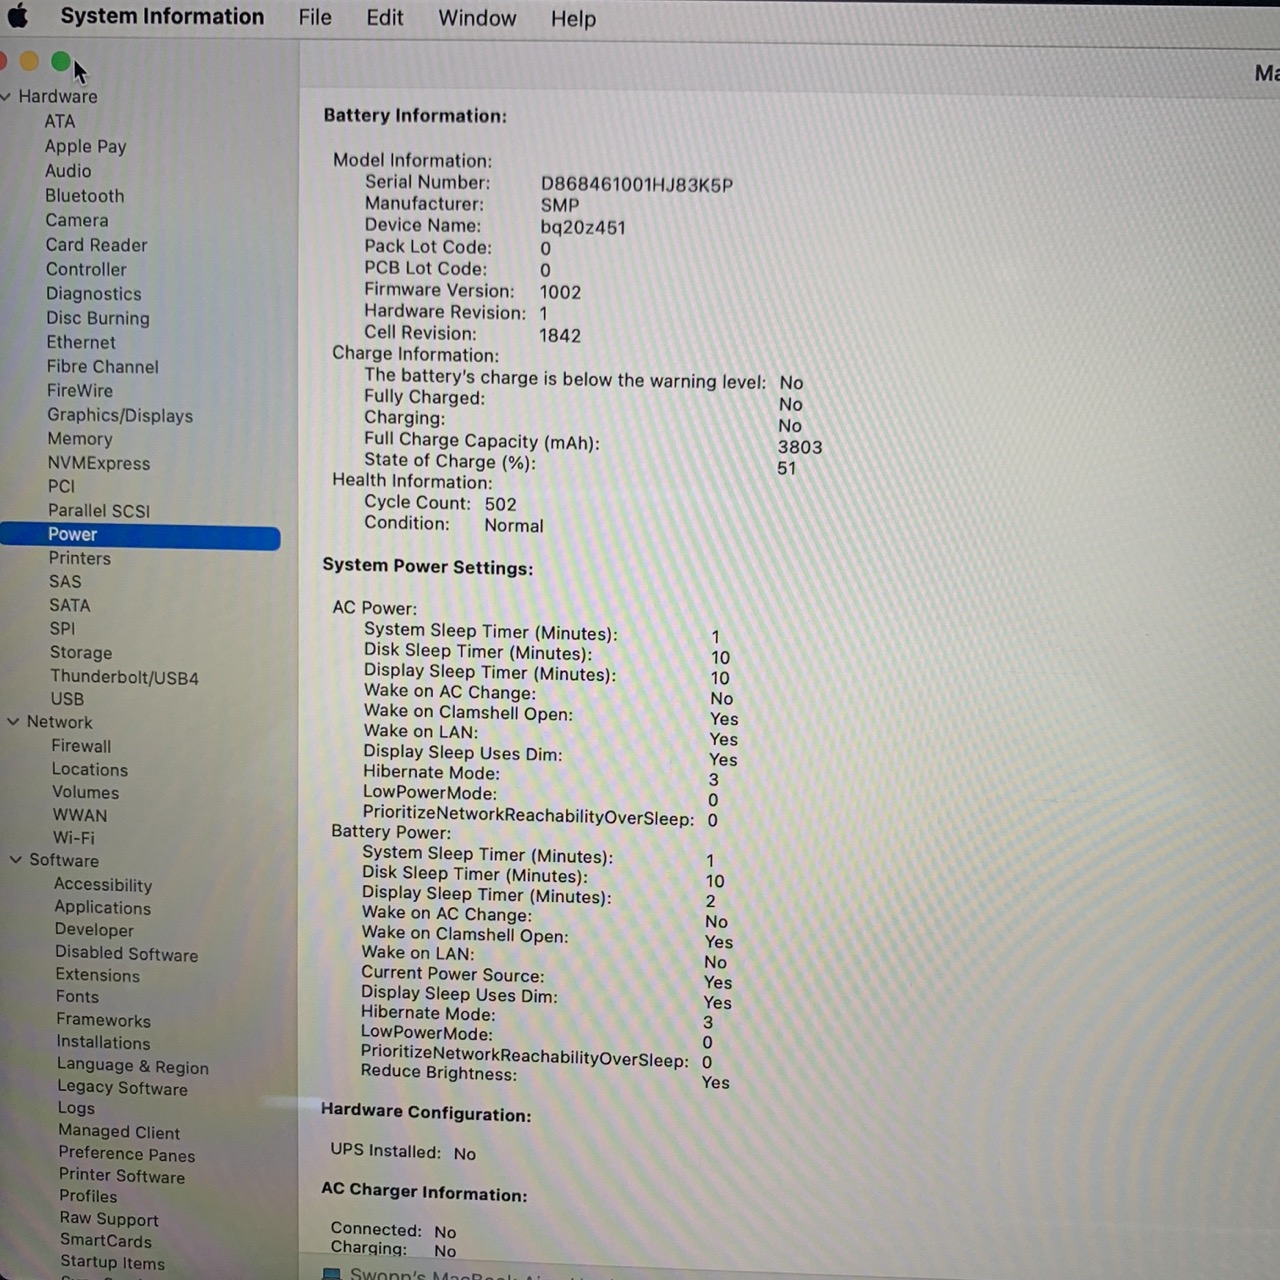Collapse the Network section
1280x1280 pixels.
point(13,721)
